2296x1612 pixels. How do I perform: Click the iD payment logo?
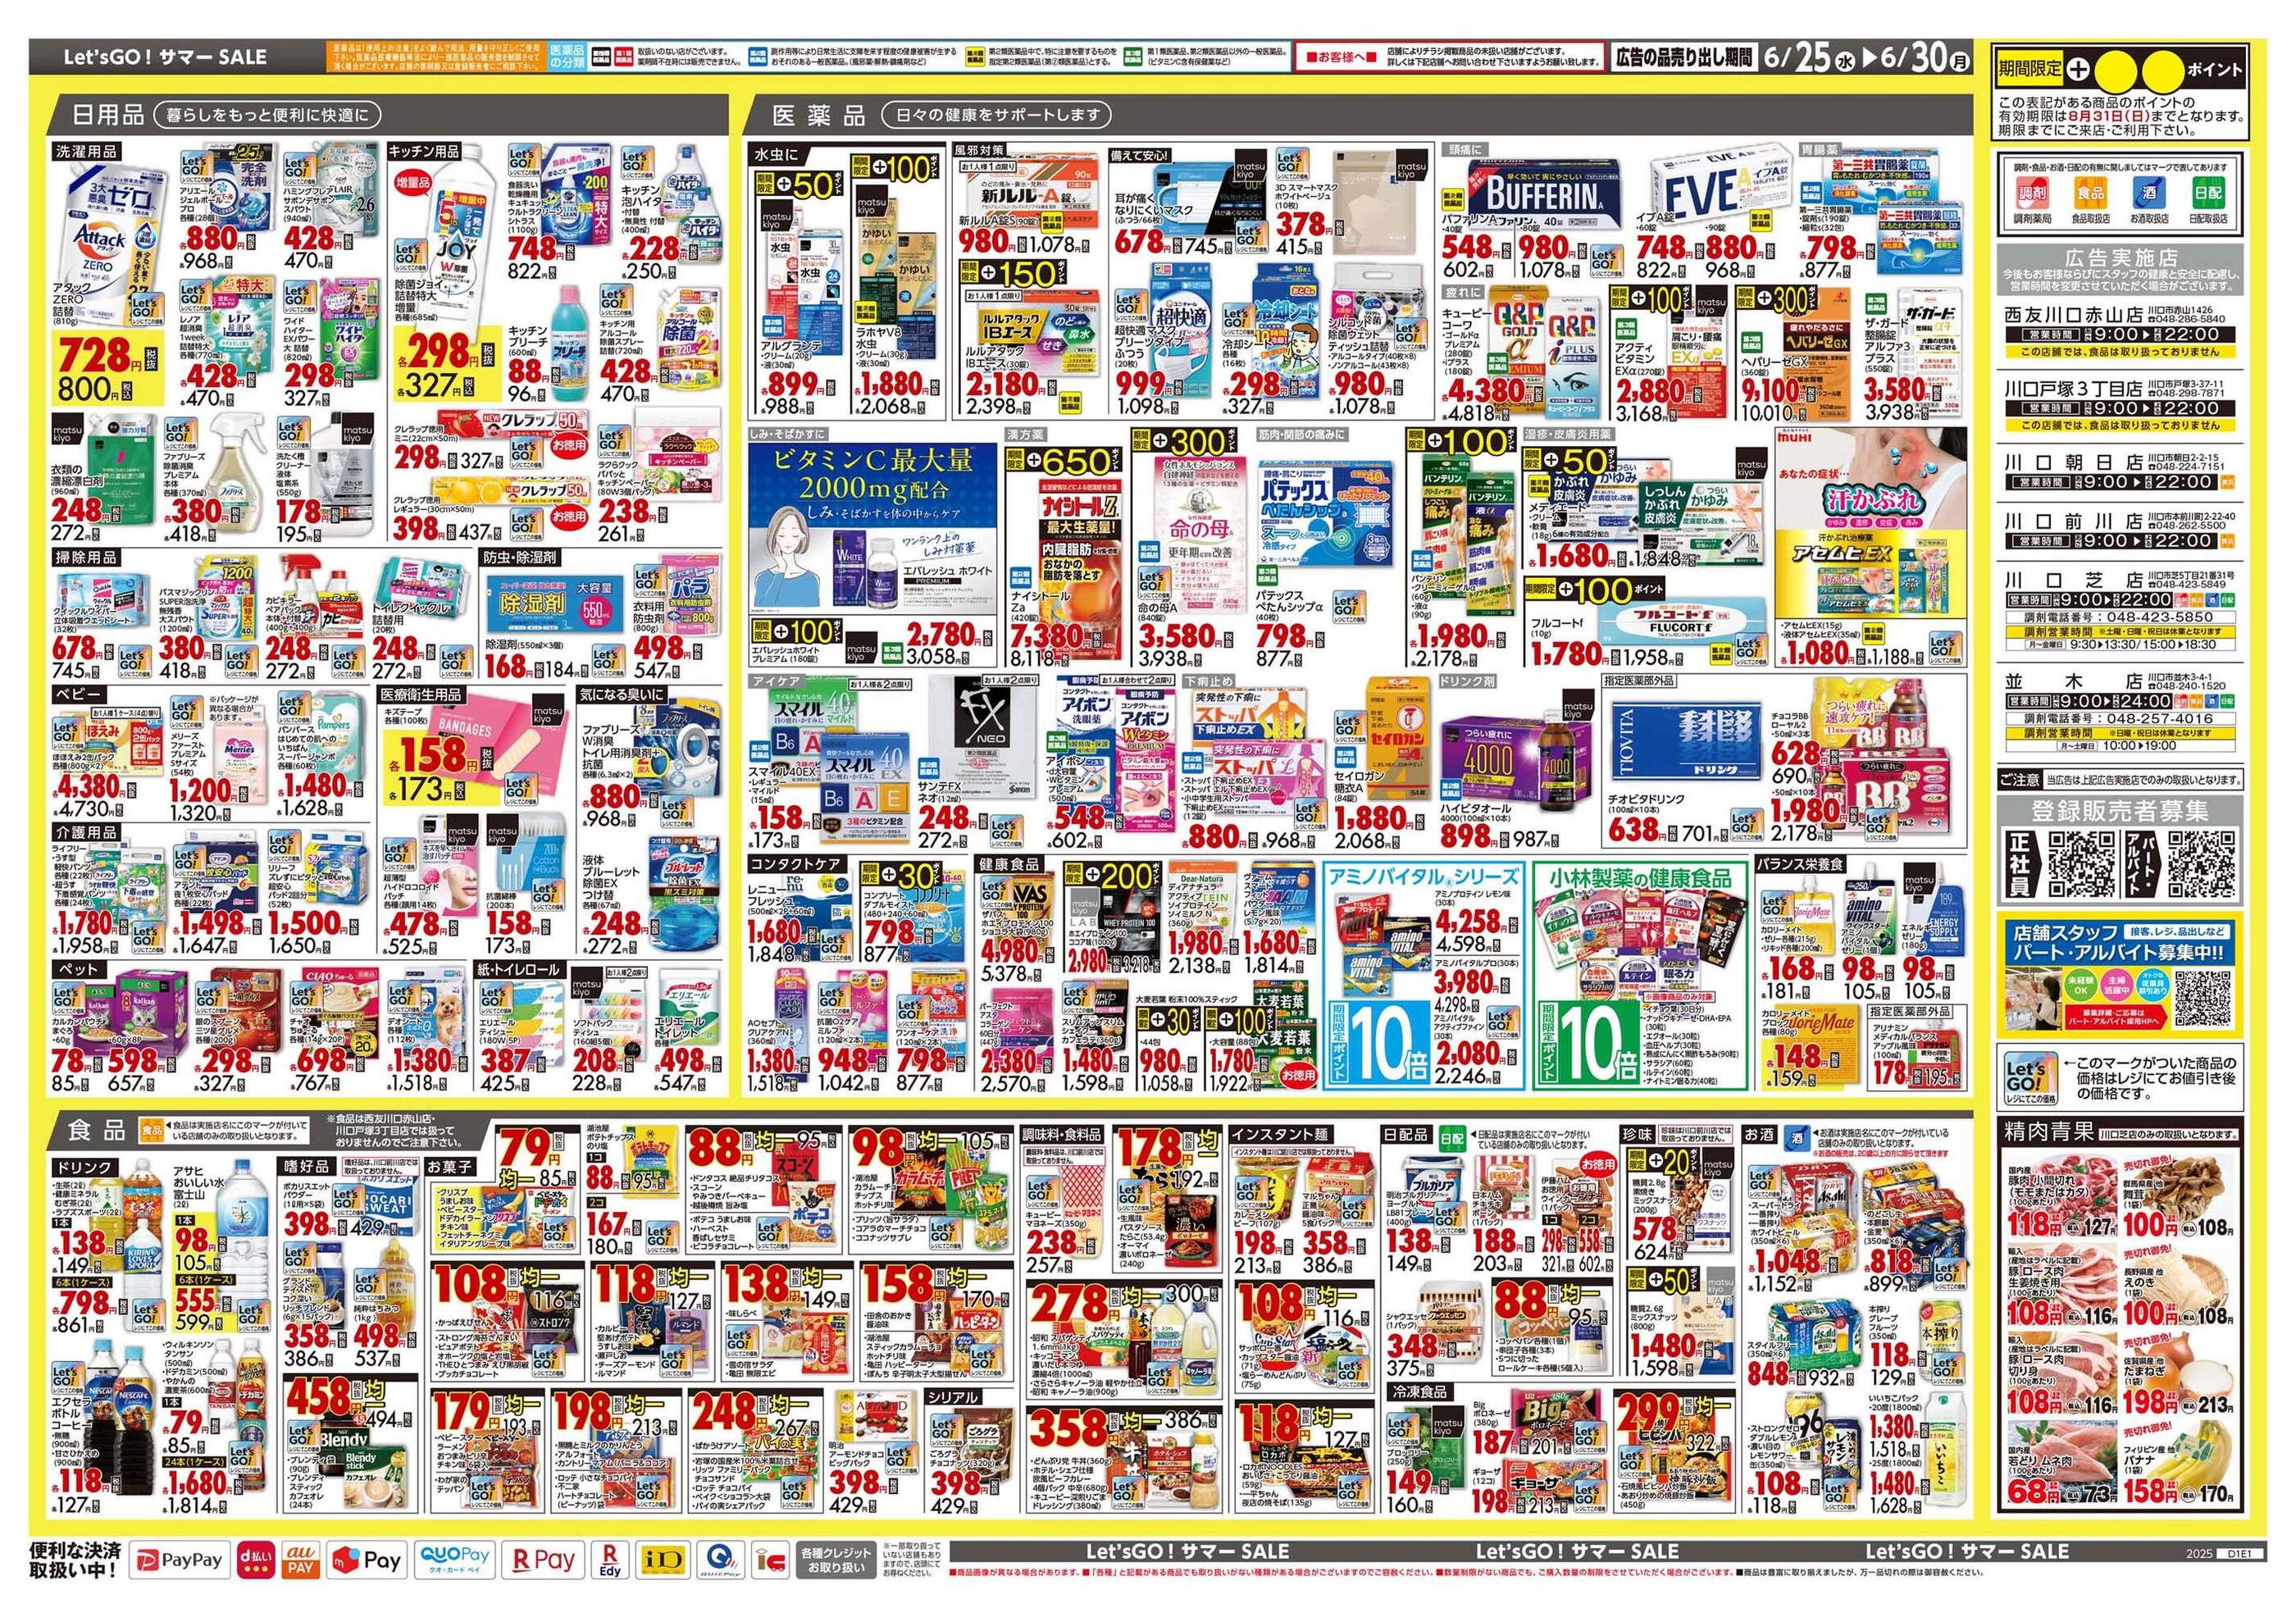tap(664, 1560)
